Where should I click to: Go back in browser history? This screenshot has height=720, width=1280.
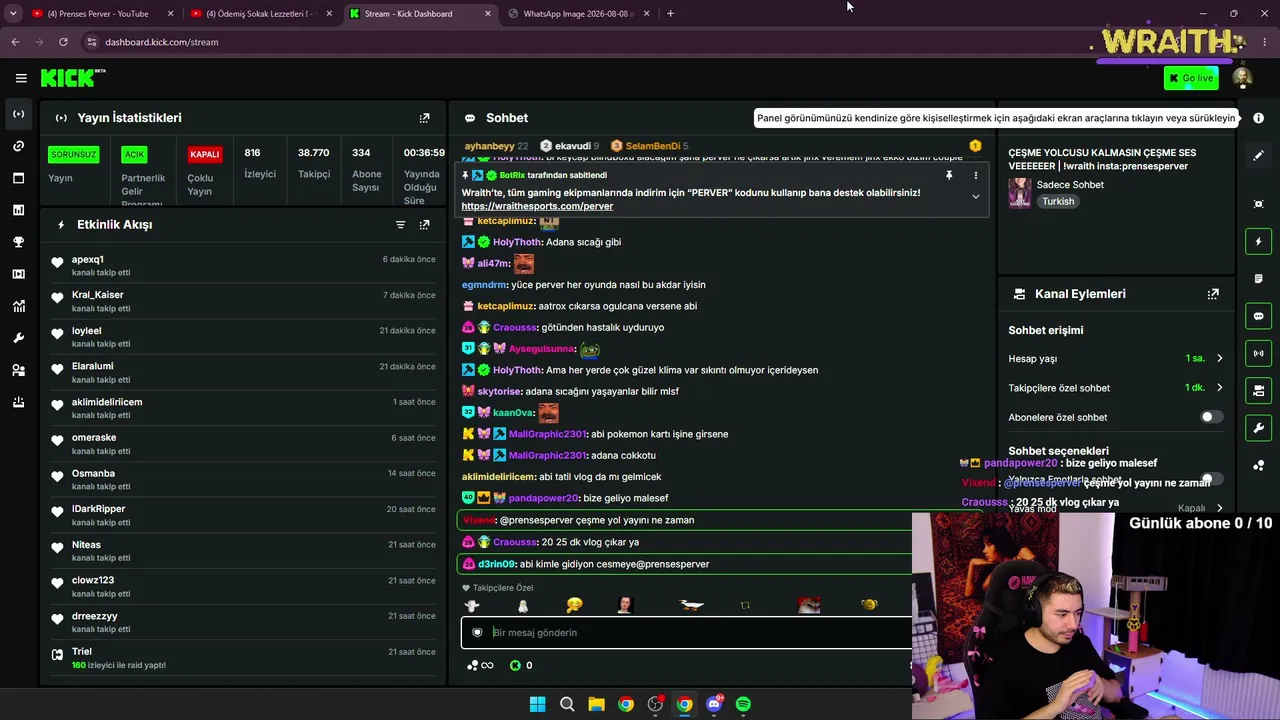pos(15,42)
